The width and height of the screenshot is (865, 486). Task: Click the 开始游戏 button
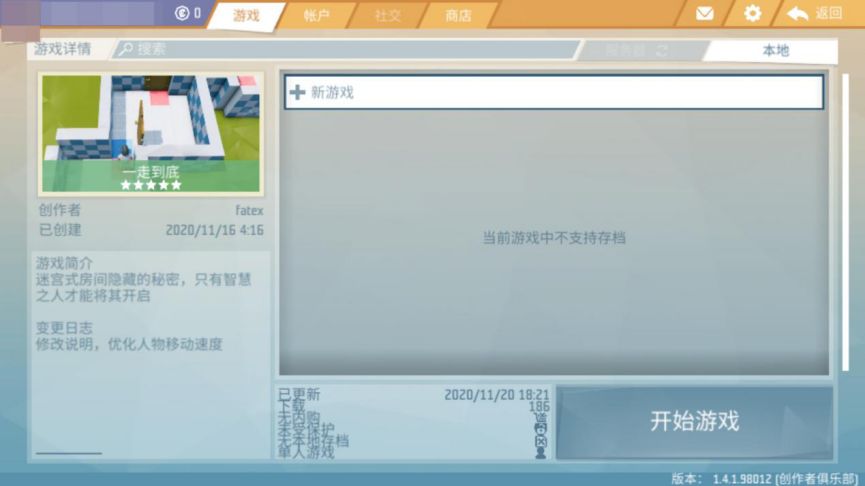tap(695, 422)
